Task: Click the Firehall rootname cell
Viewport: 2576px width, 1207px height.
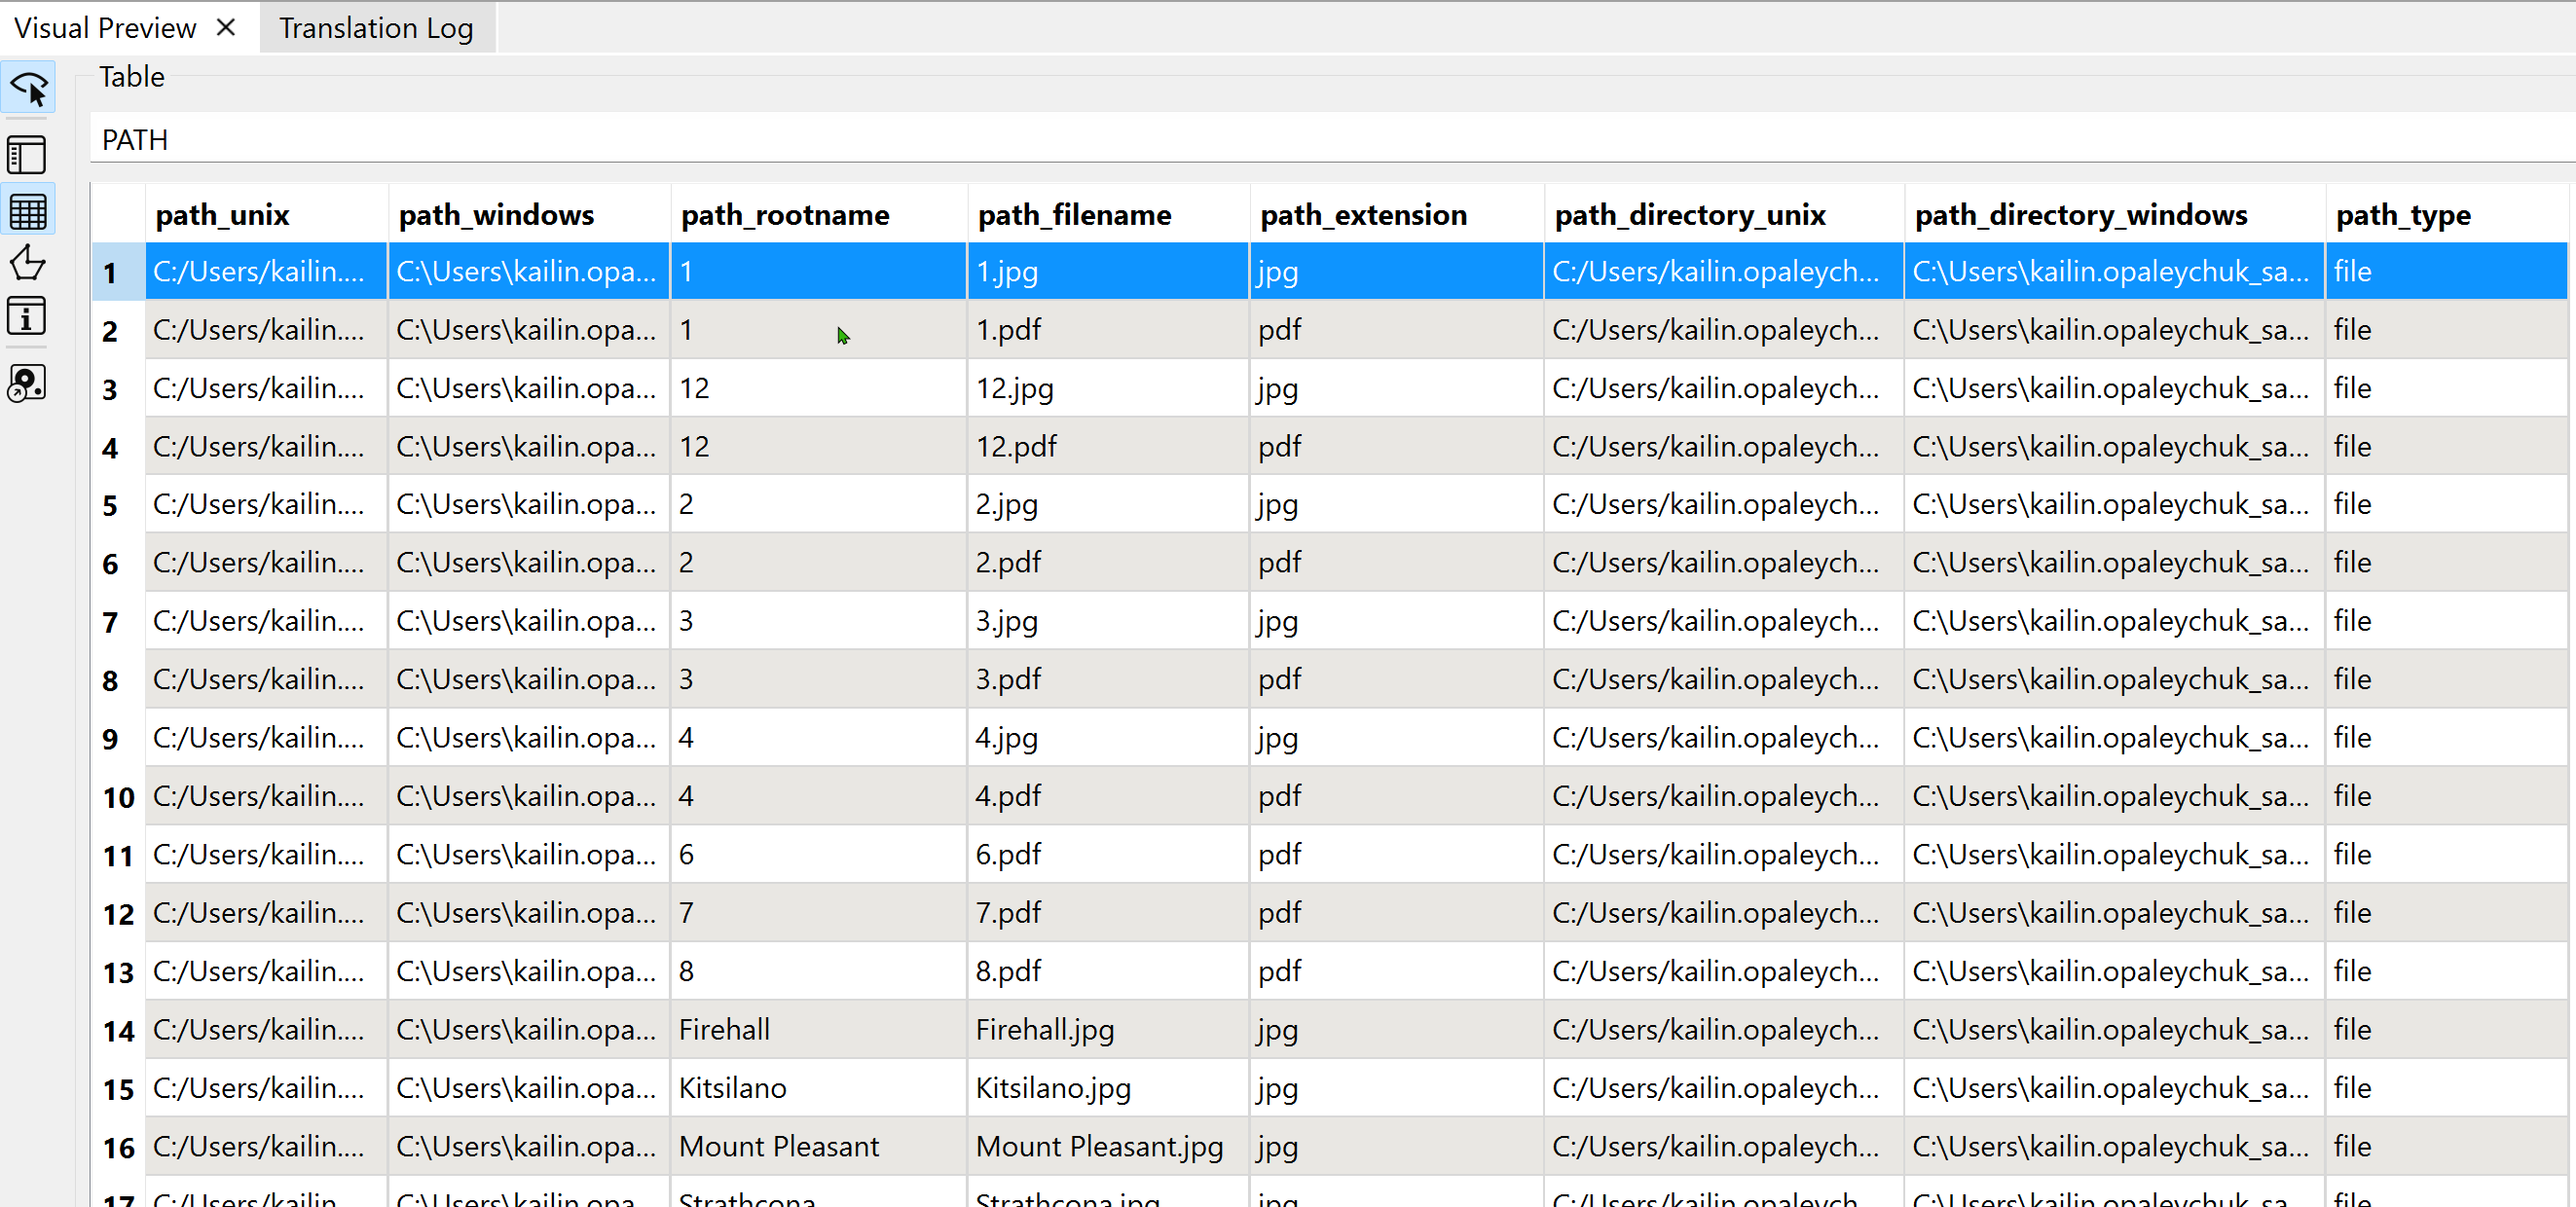Action: 819,1029
